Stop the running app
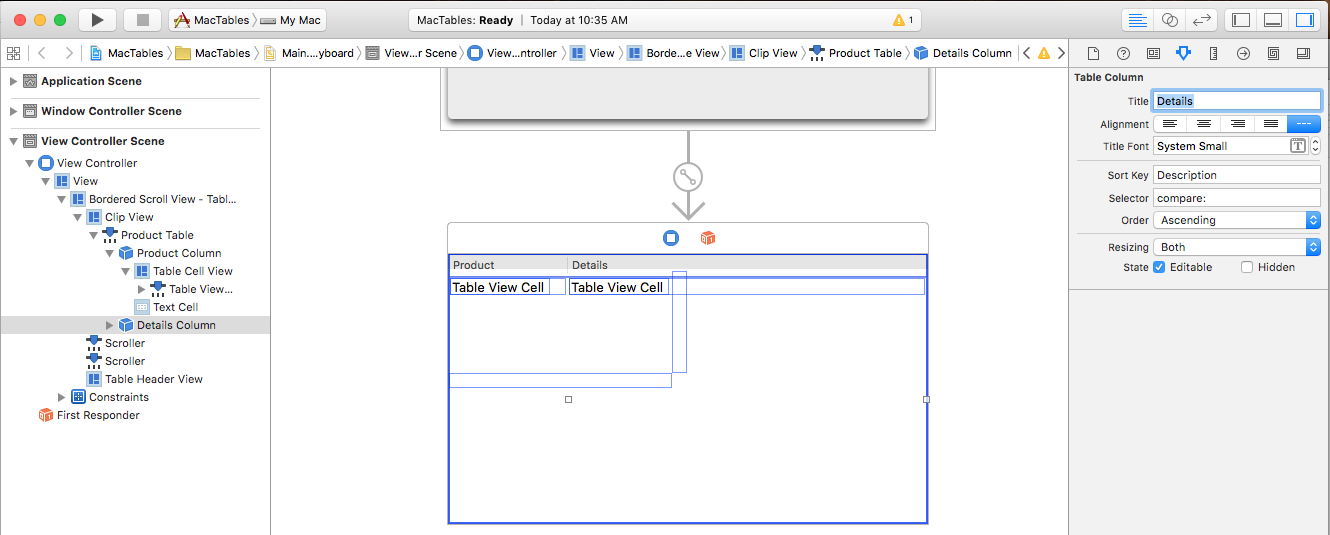The width and height of the screenshot is (1330, 535). (143, 20)
